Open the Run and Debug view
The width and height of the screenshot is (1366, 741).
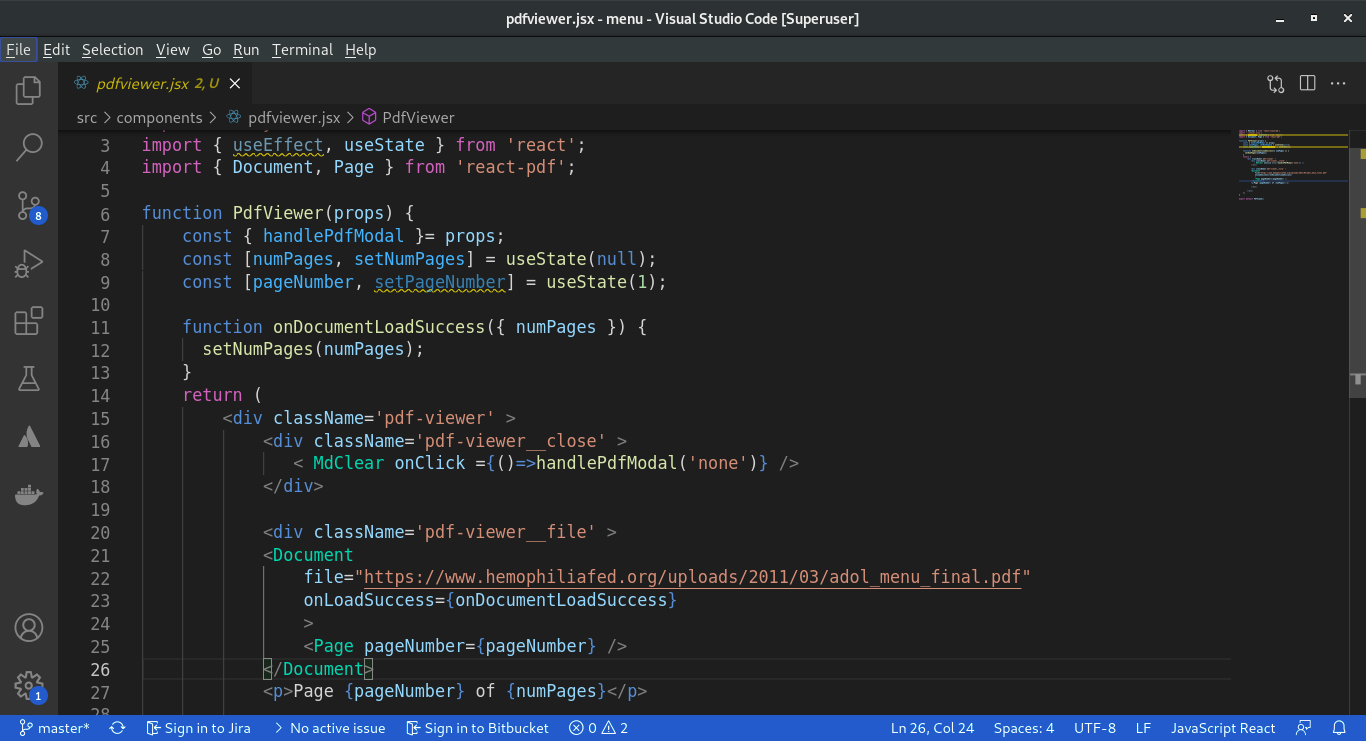[x=29, y=264]
